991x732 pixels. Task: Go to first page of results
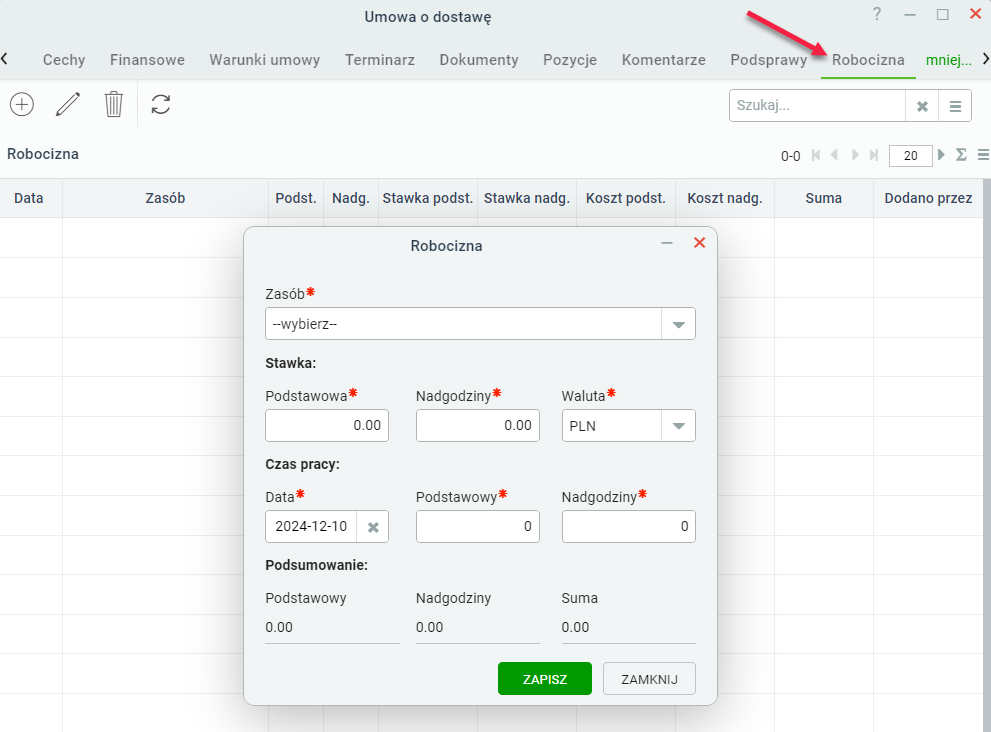(816, 155)
